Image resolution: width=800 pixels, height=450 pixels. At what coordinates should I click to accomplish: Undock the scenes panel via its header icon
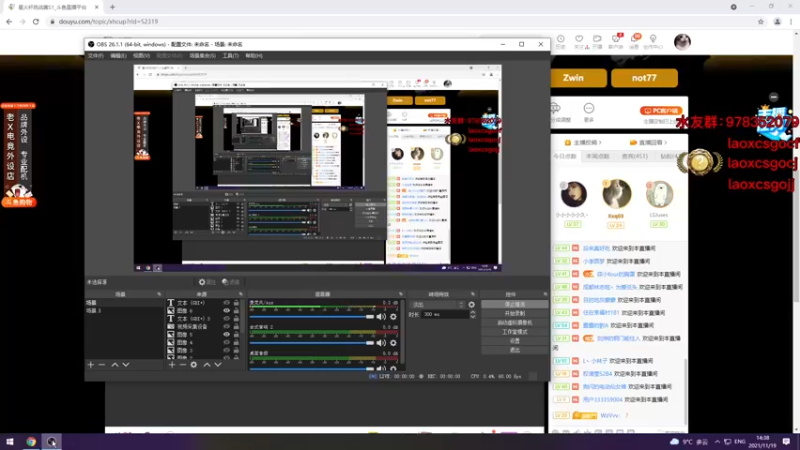[x=159, y=294]
